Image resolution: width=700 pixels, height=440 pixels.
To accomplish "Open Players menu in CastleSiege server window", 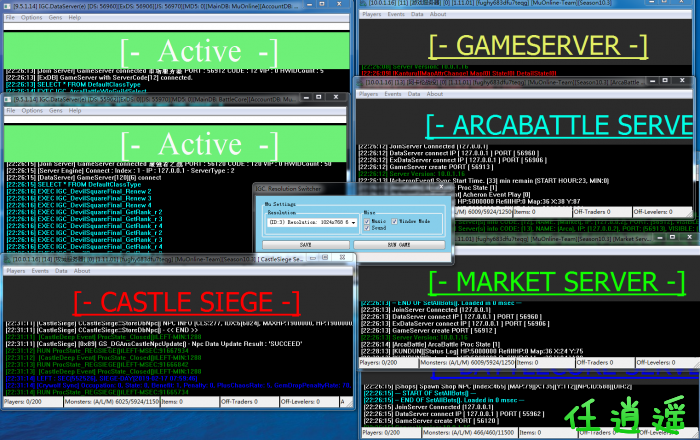I will (16, 271).
